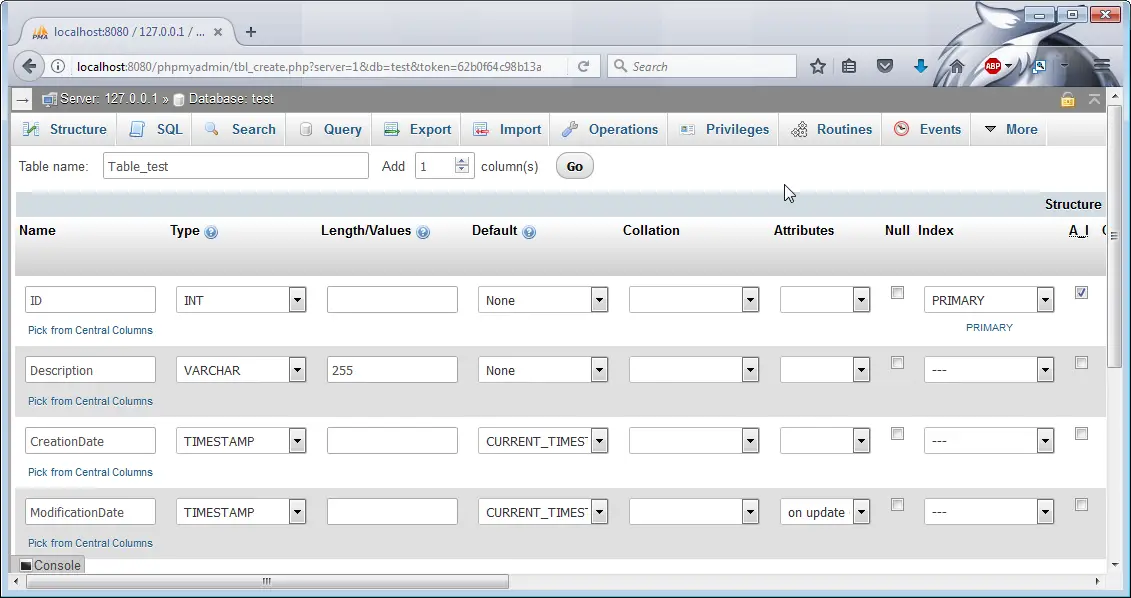
Task: Open a new tab with the plus button
Action: 251,32
